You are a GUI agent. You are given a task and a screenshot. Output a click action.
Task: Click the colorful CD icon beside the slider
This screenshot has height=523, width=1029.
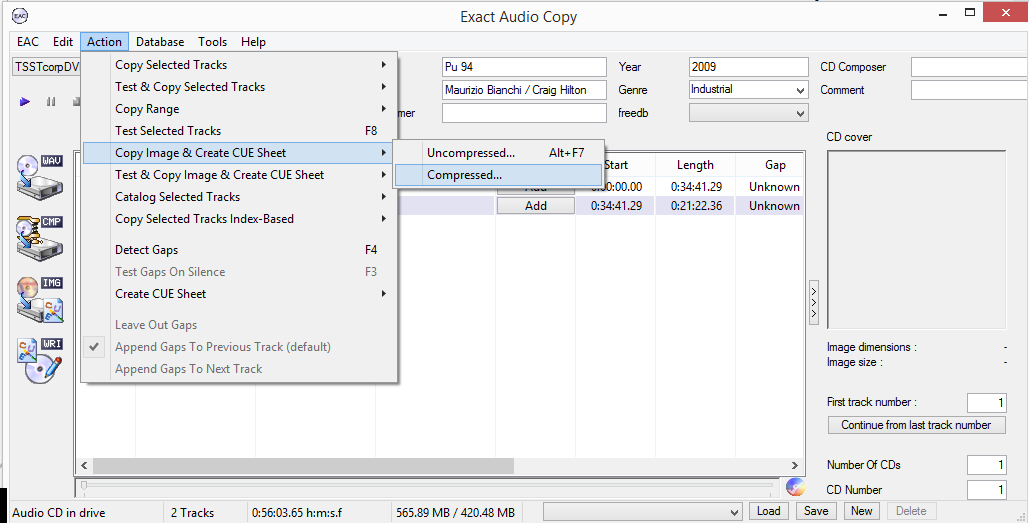coord(795,487)
